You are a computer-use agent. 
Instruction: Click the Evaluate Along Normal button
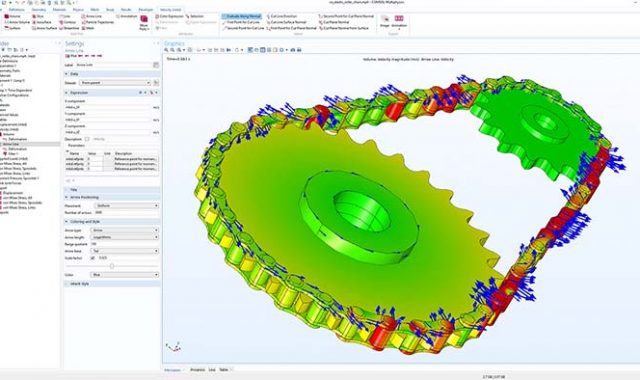pyautogui.click(x=242, y=16)
